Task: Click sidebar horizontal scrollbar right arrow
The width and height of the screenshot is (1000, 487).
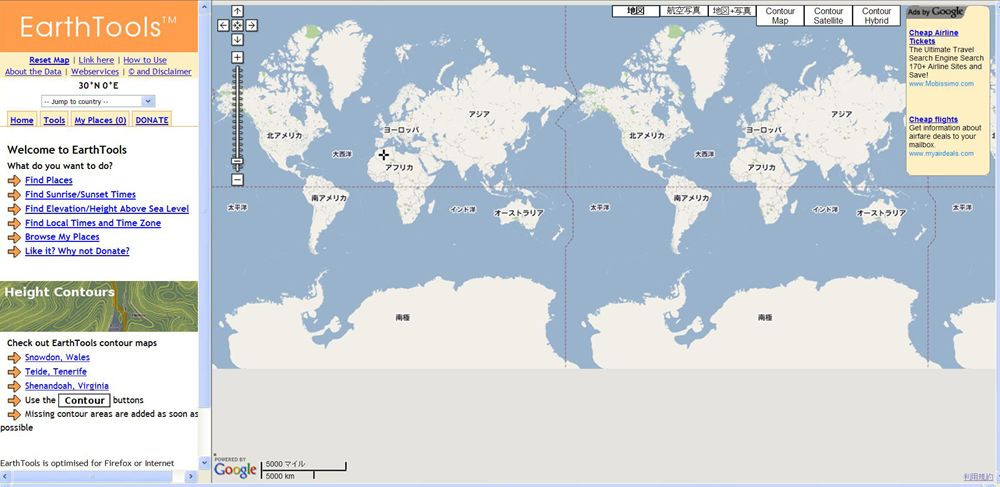Action: (191, 476)
